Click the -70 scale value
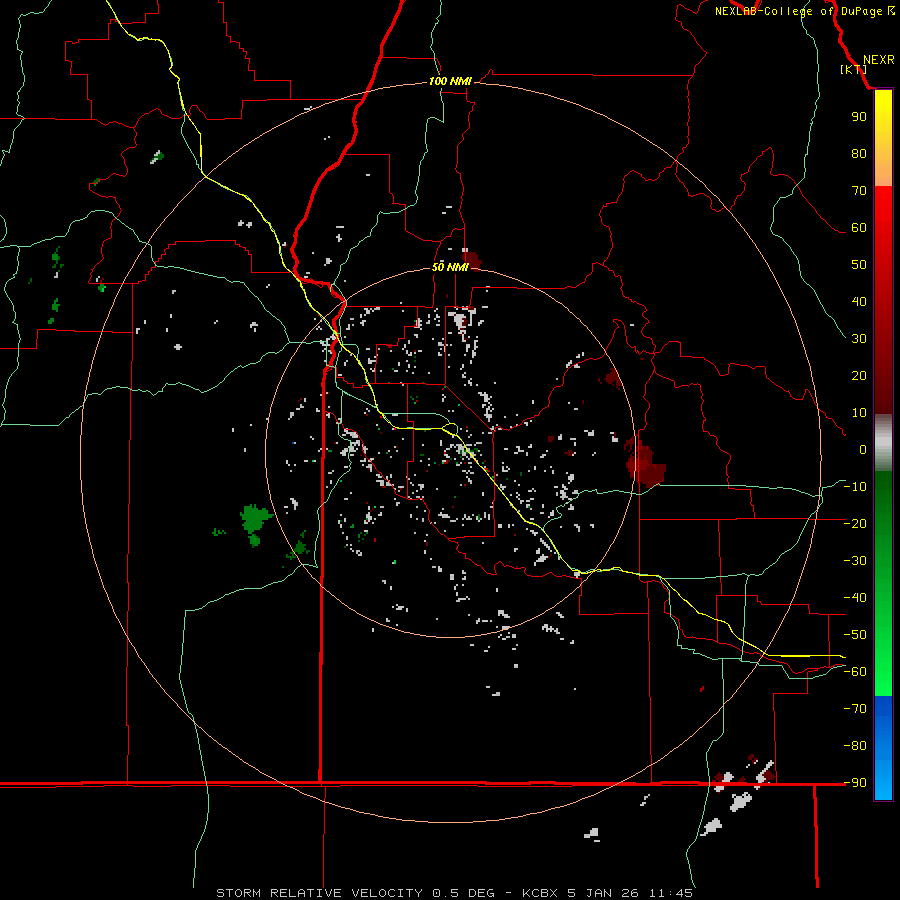 pyautogui.click(x=855, y=709)
